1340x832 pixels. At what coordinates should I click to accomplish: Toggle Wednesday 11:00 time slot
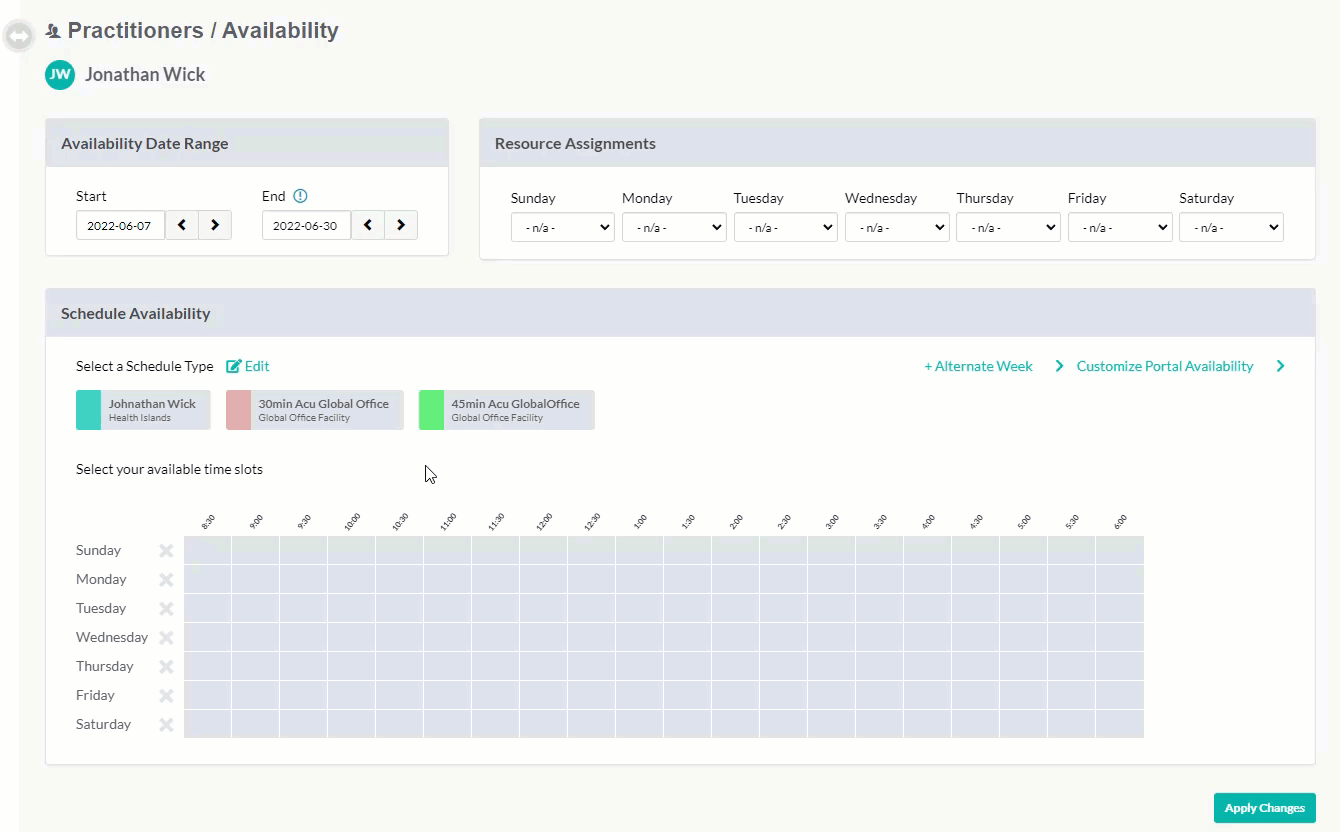[448, 637]
